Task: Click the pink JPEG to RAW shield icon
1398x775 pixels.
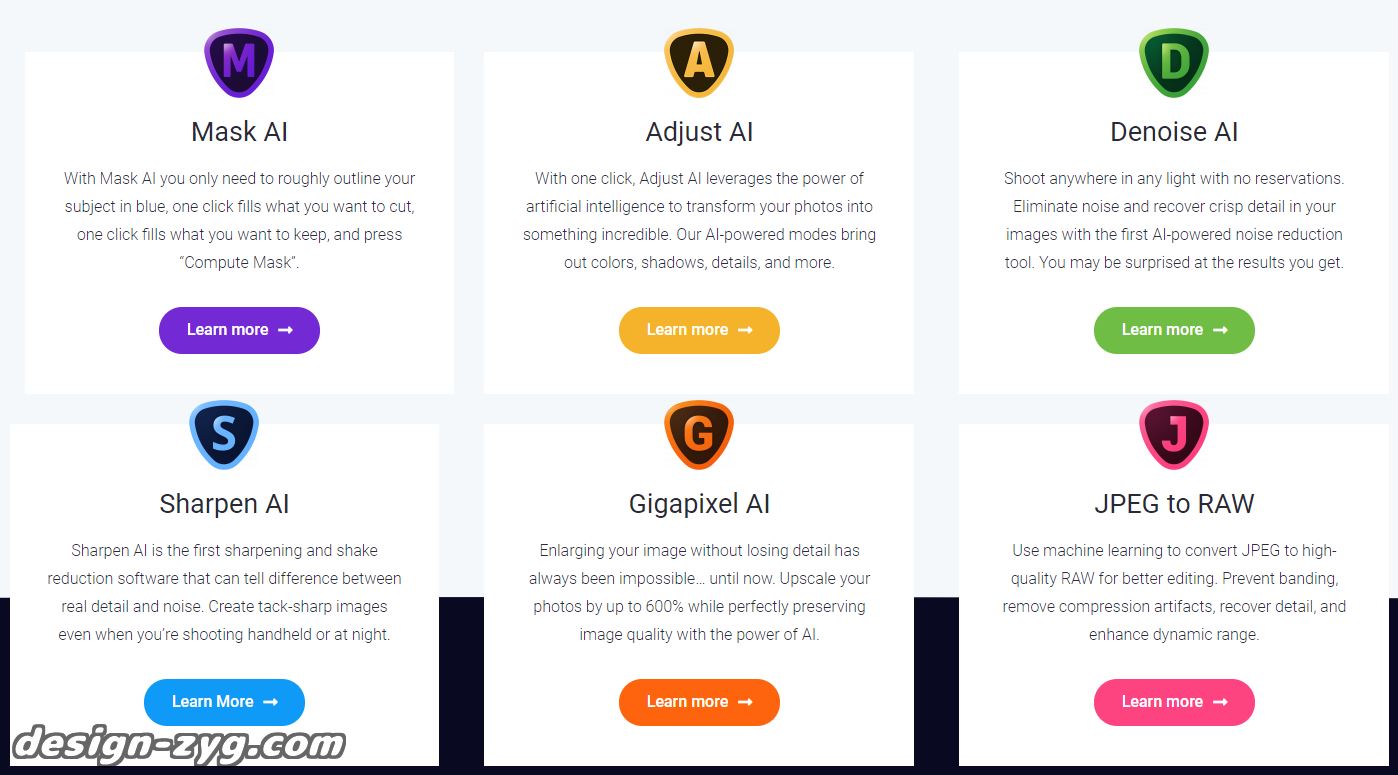Action: coord(1174,435)
